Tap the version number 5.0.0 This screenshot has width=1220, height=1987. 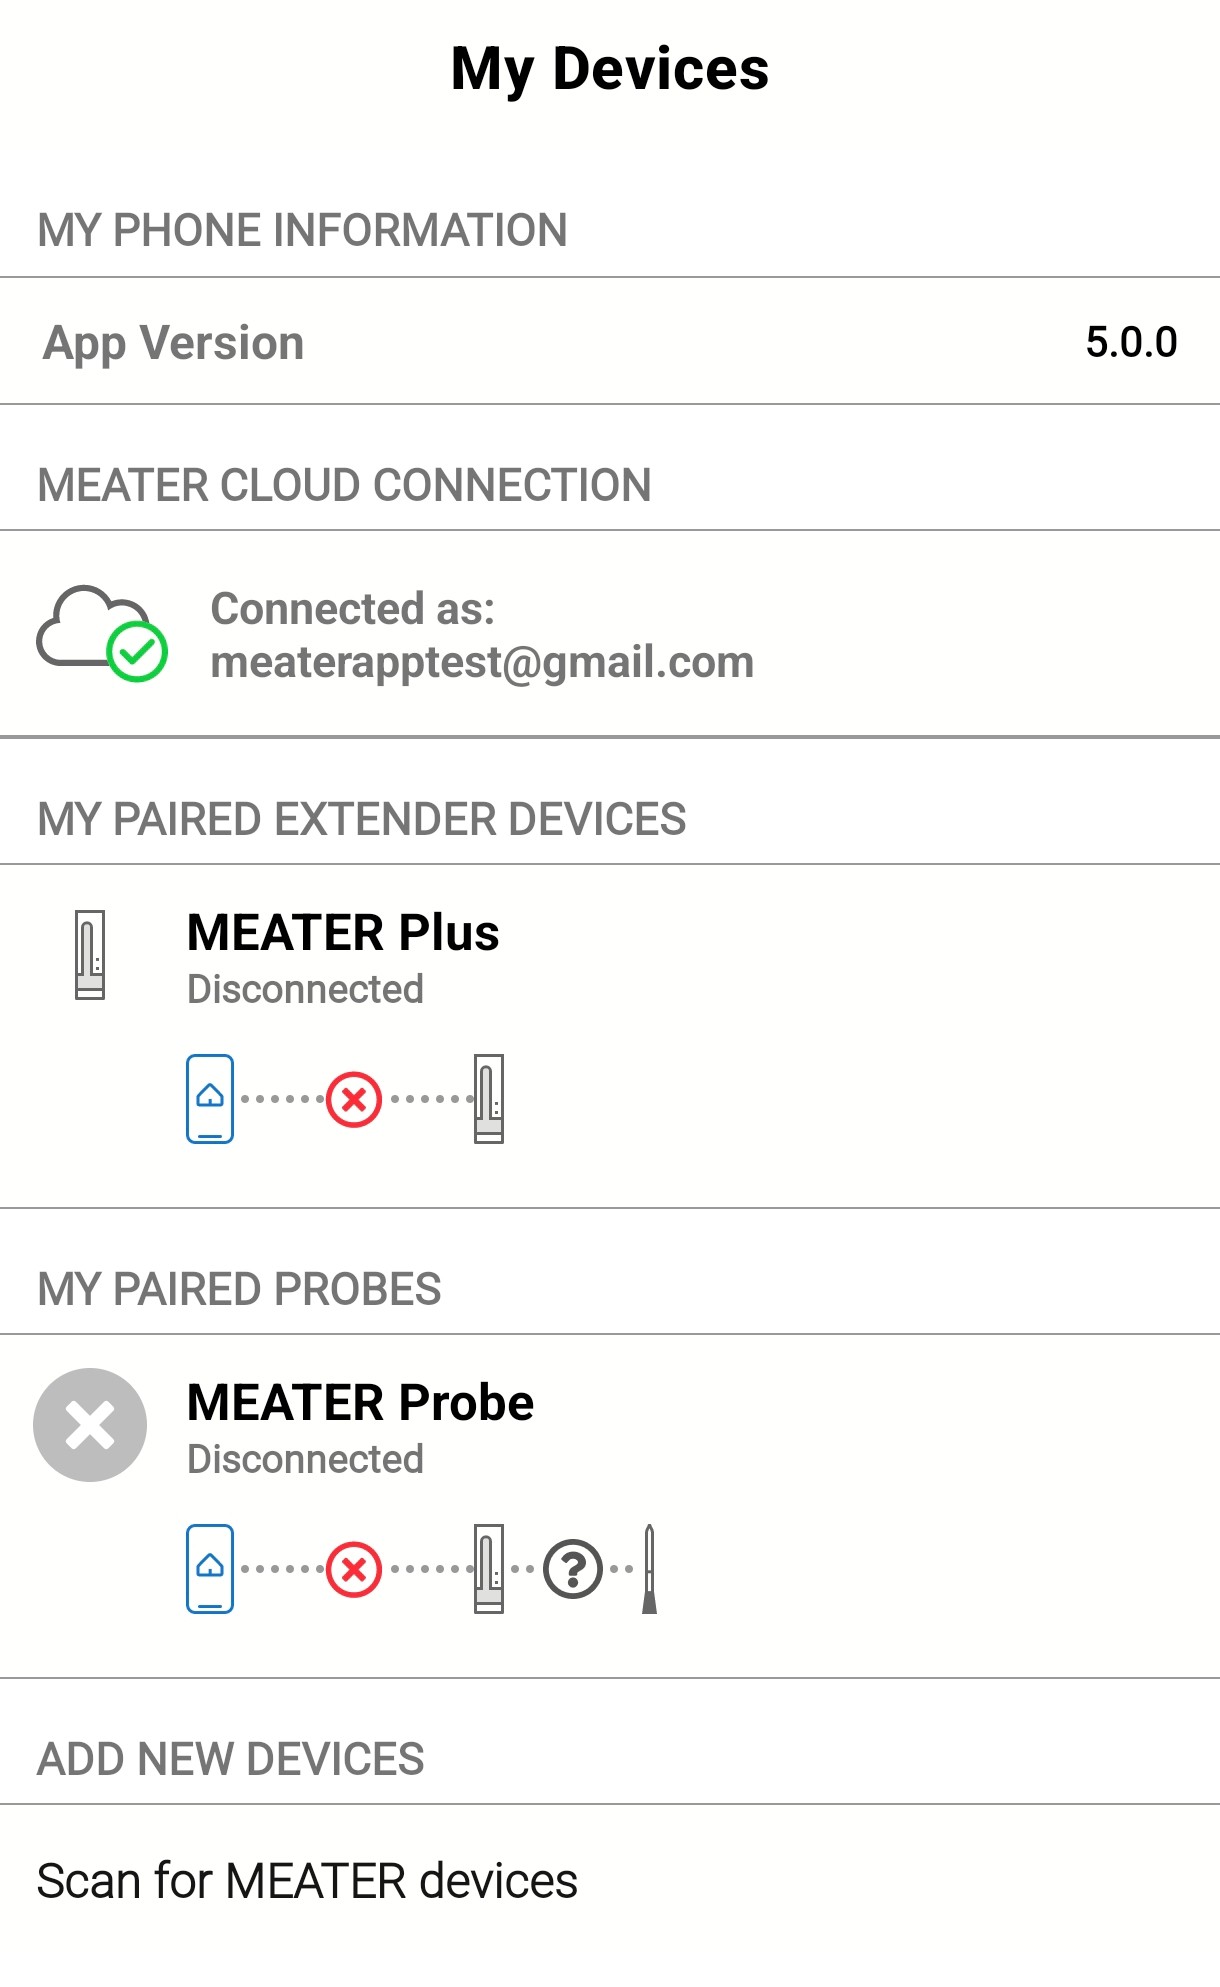tap(1131, 342)
